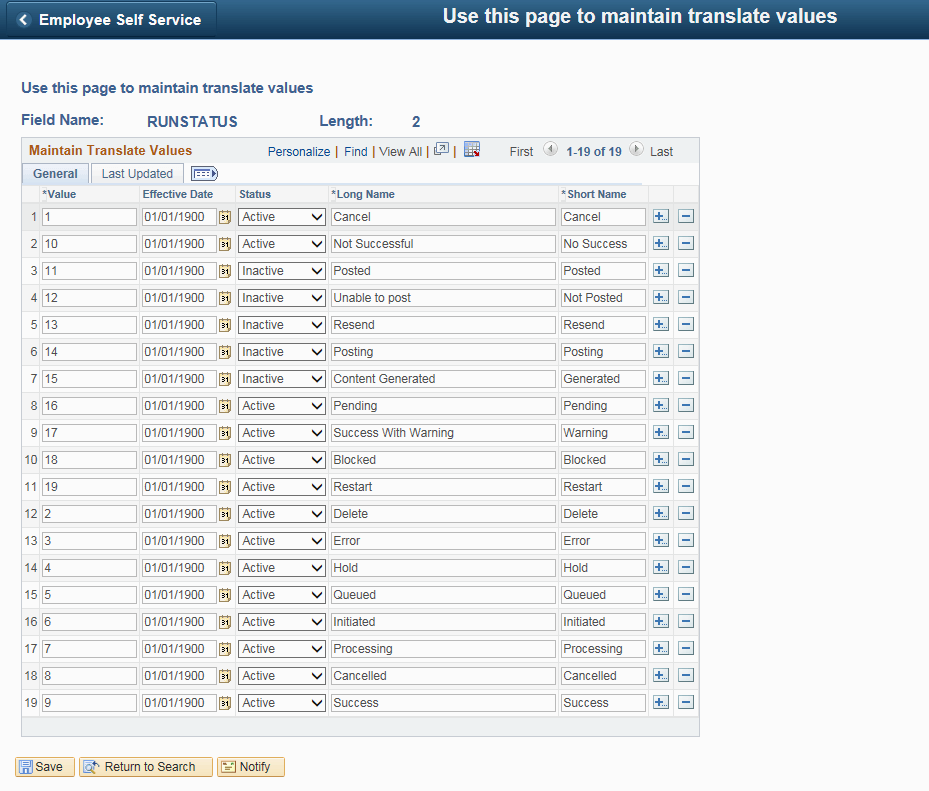929x791 pixels.
Task: Delete the Success row
Action: tap(685, 703)
